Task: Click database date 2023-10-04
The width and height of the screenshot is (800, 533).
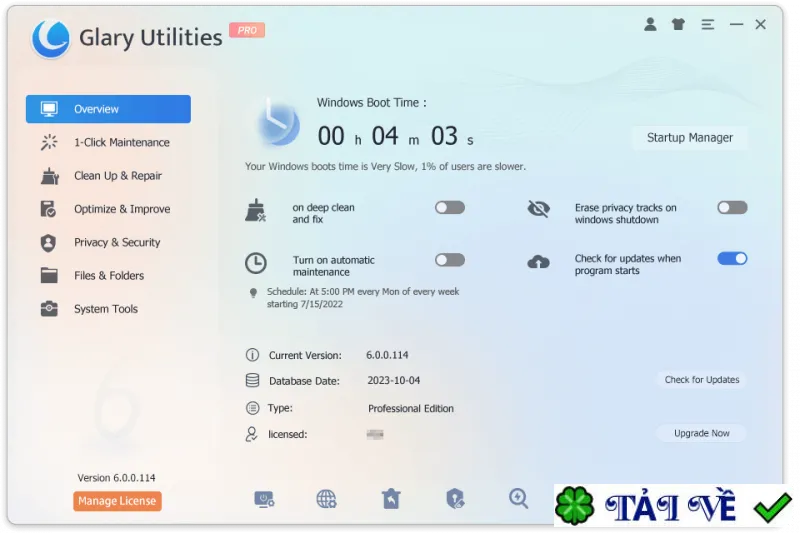Action: click(393, 380)
